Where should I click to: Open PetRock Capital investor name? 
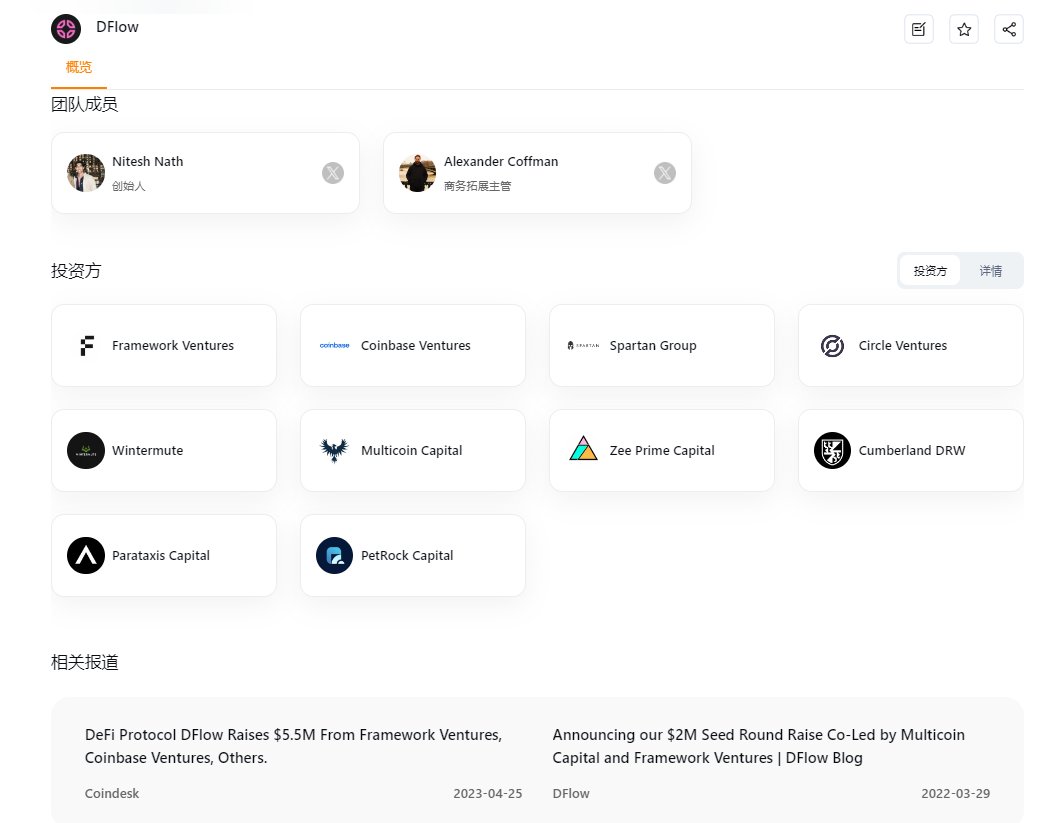(x=407, y=556)
